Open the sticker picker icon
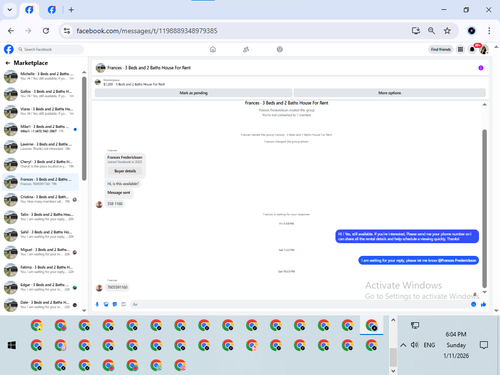500x375 pixels. [115, 304]
